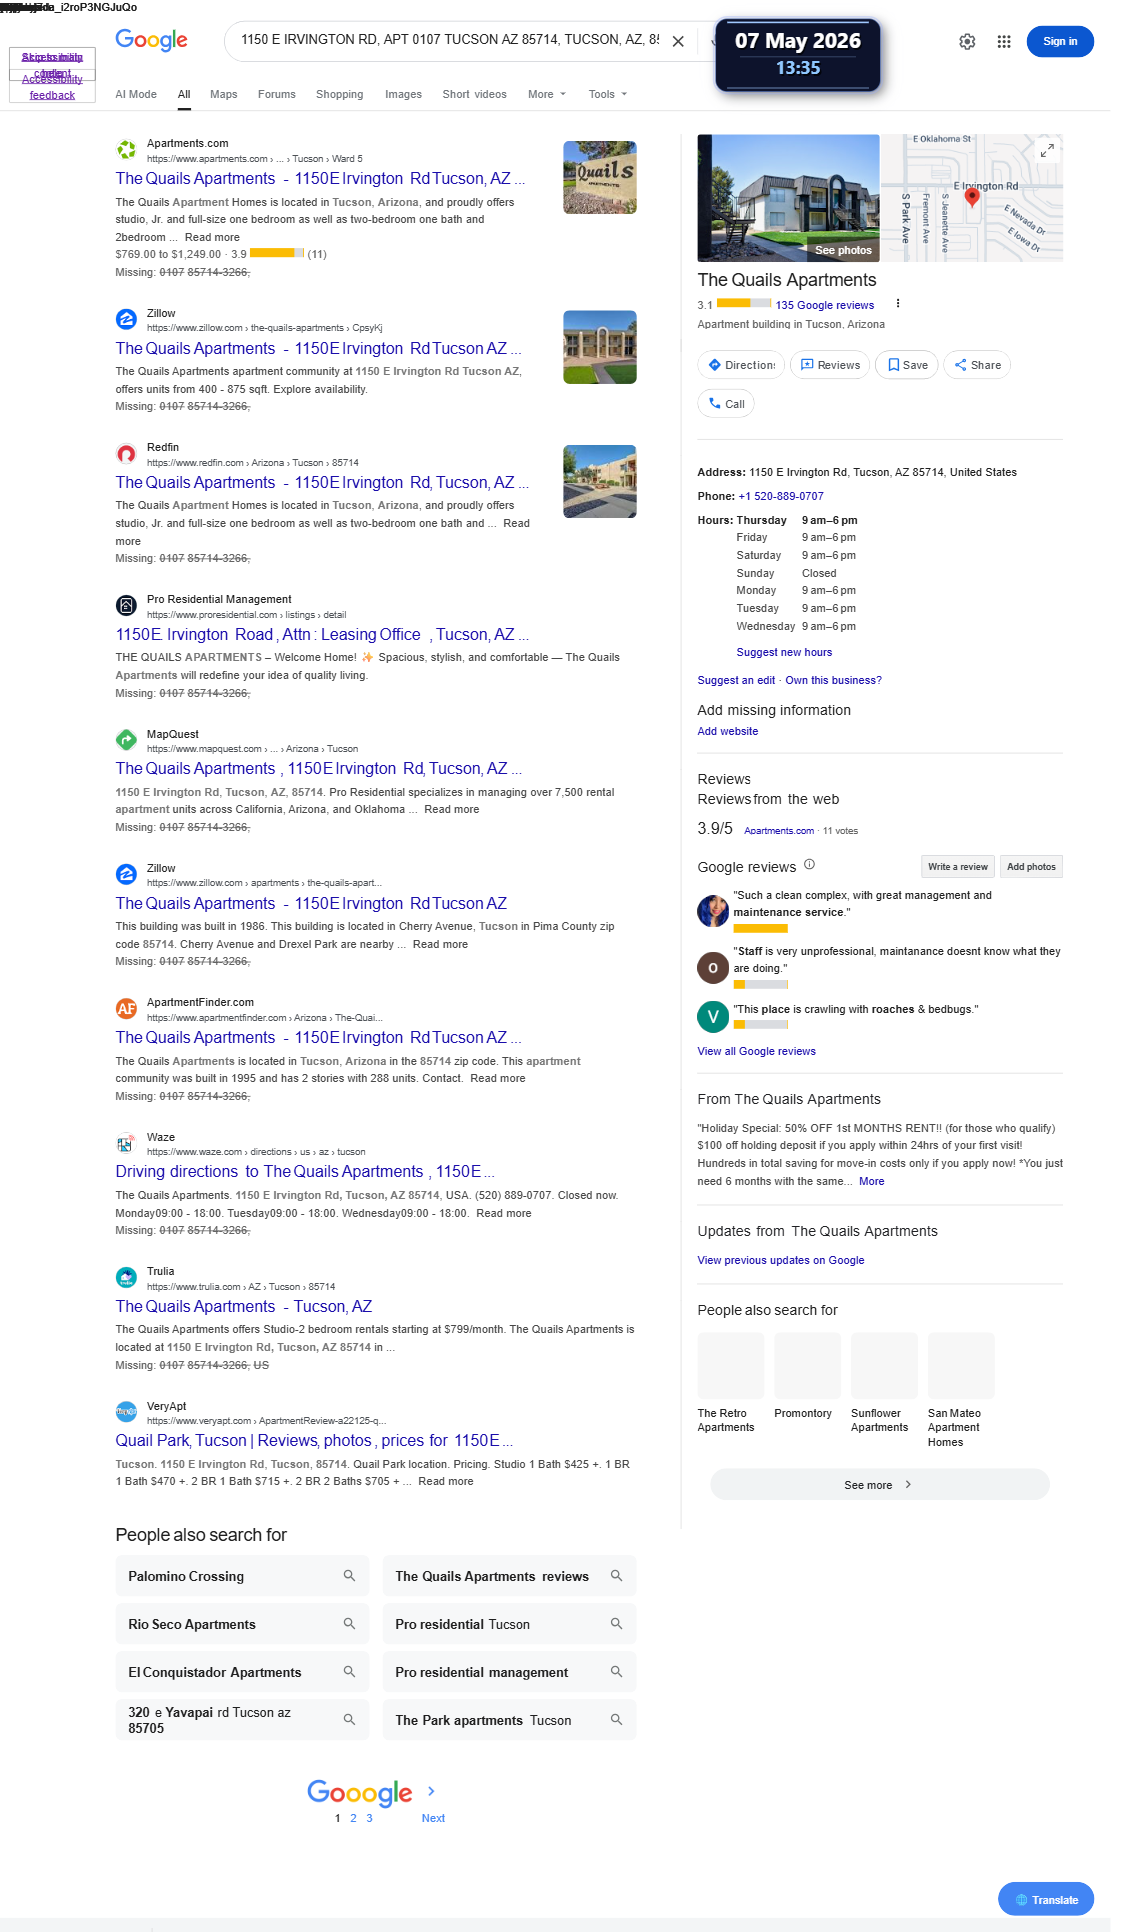Screen dimensions: 1124x1932
Task: Switch to Images tab
Action: (x=403, y=94)
